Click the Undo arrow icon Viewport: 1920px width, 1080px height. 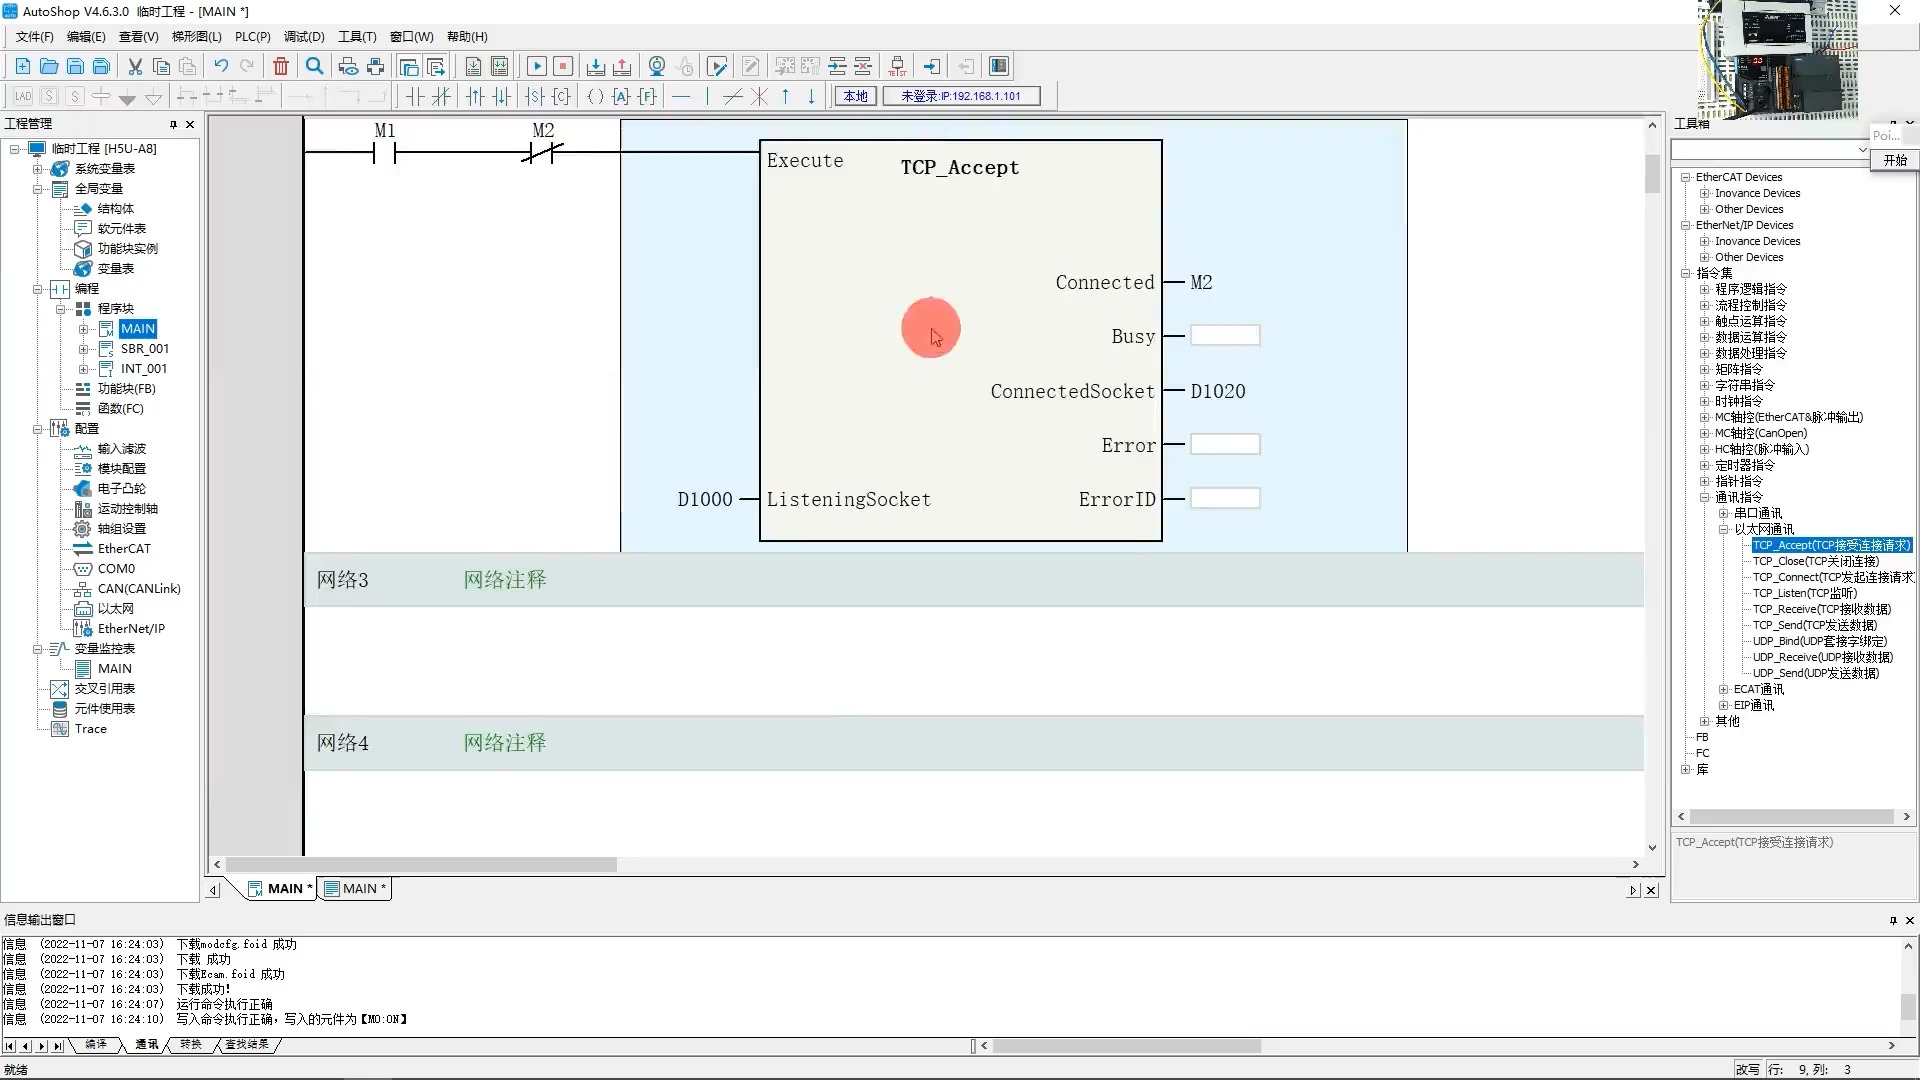(x=221, y=66)
